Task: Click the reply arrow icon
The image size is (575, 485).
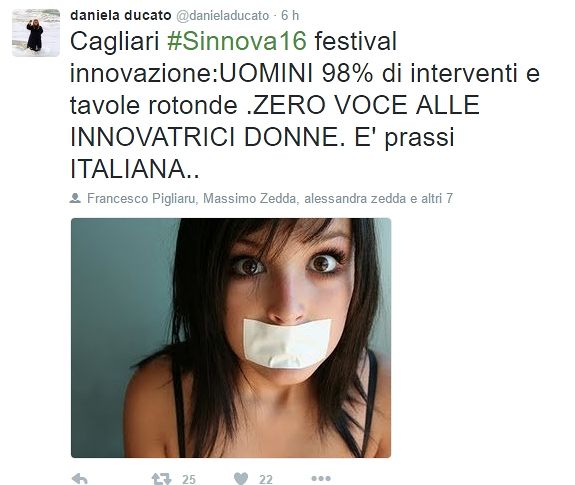Action: click(80, 478)
